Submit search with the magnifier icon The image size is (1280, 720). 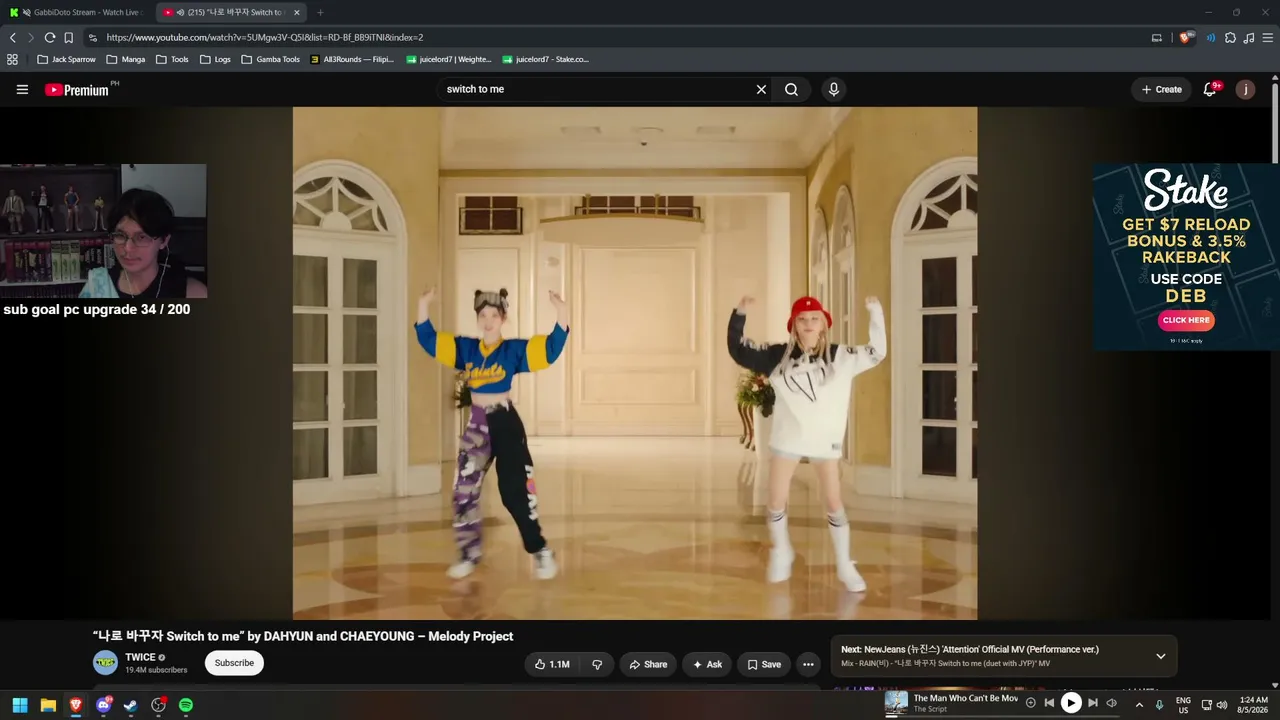pyautogui.click(x=791, y=90)
